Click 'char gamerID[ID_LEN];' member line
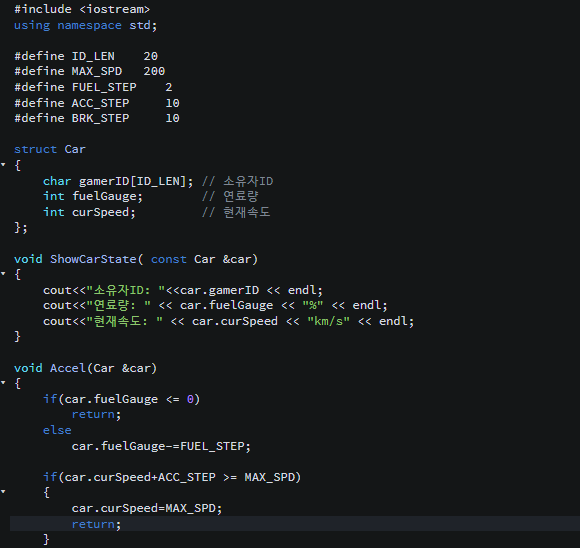This screenshot has width=580, height=548. [118, 181]
